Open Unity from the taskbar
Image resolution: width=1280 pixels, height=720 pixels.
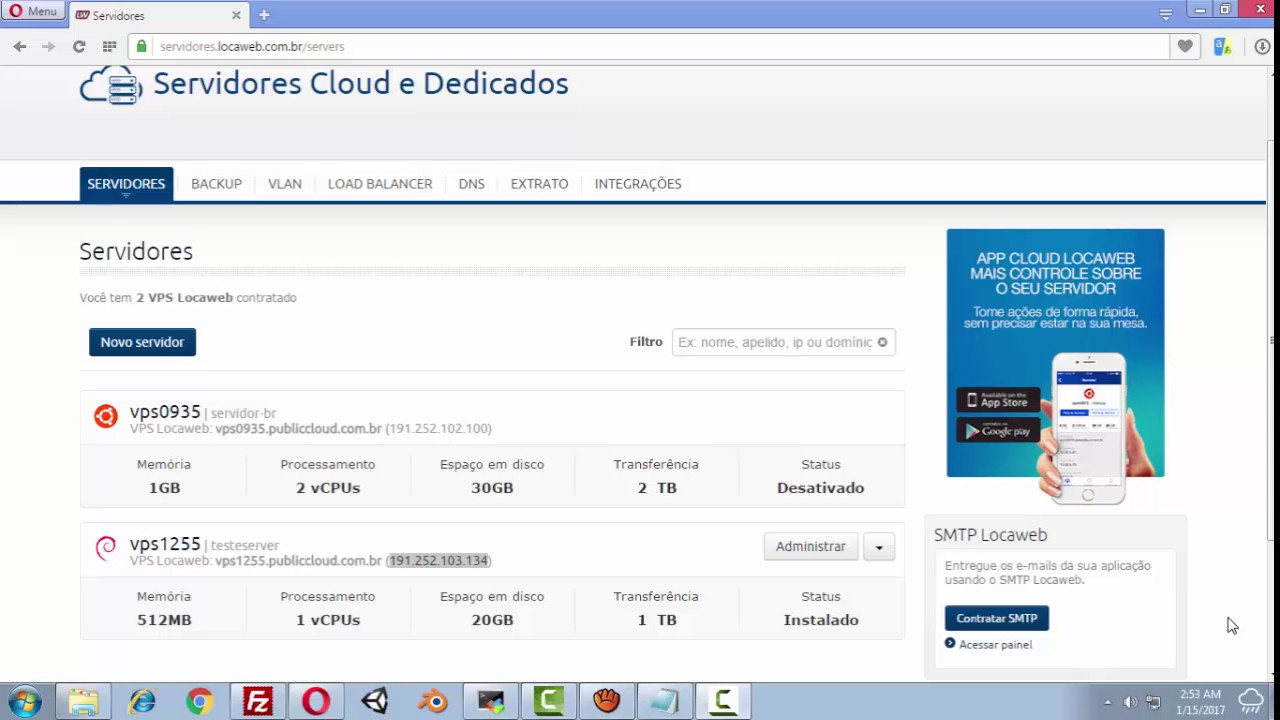coord(375,701)
